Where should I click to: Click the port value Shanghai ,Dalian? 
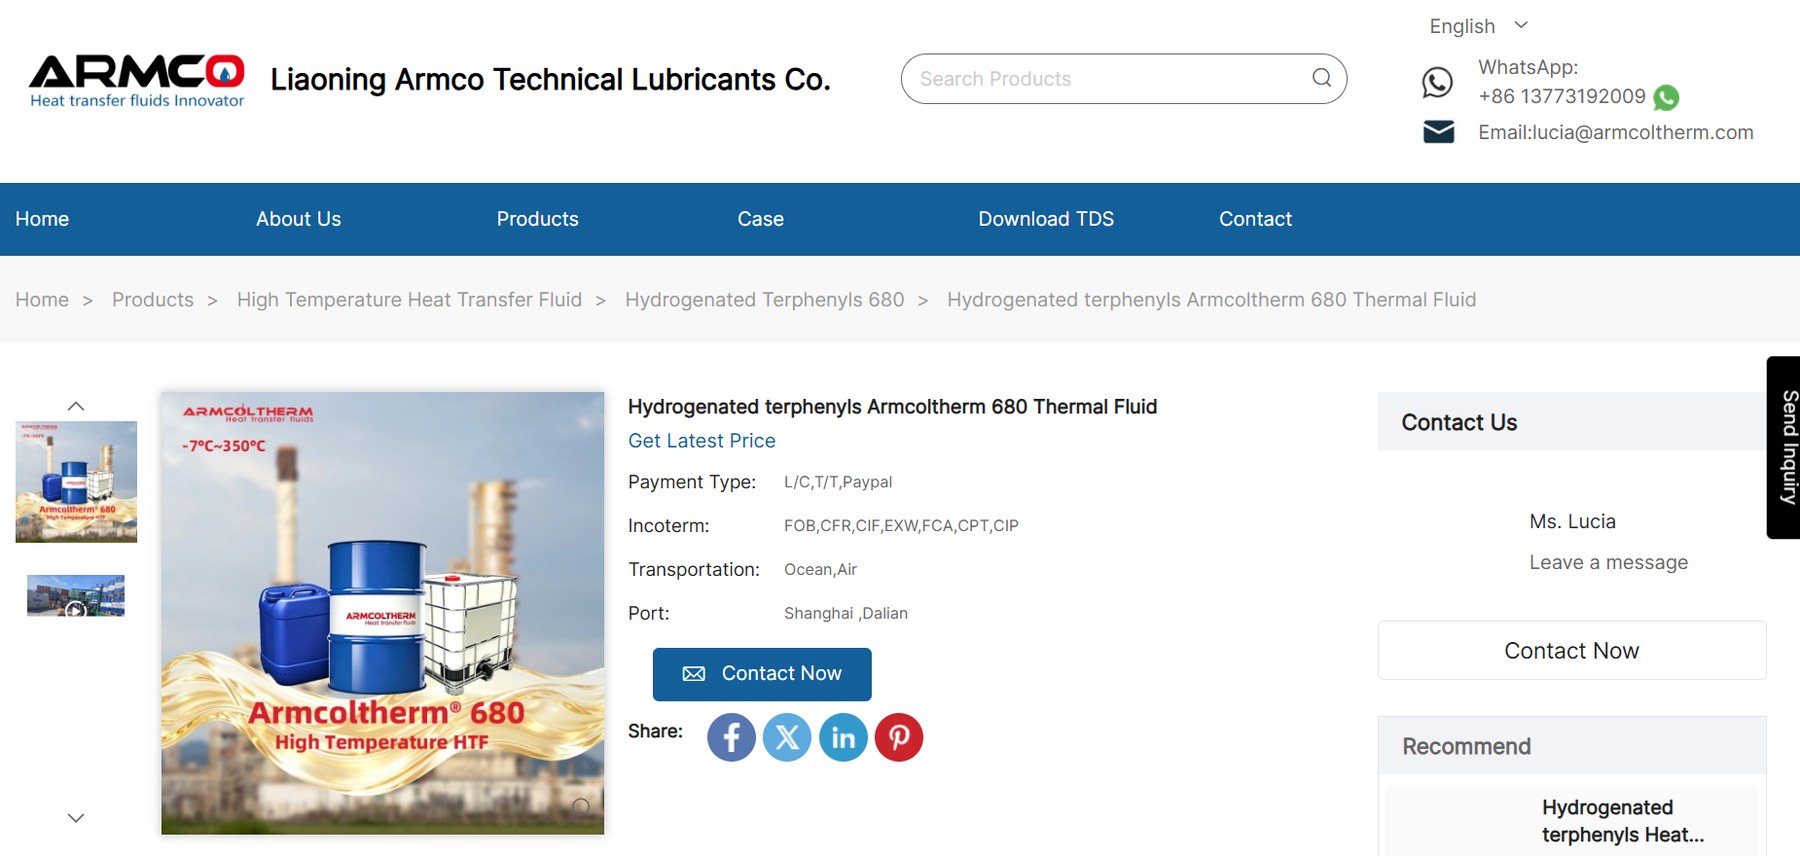pos(846,614)
